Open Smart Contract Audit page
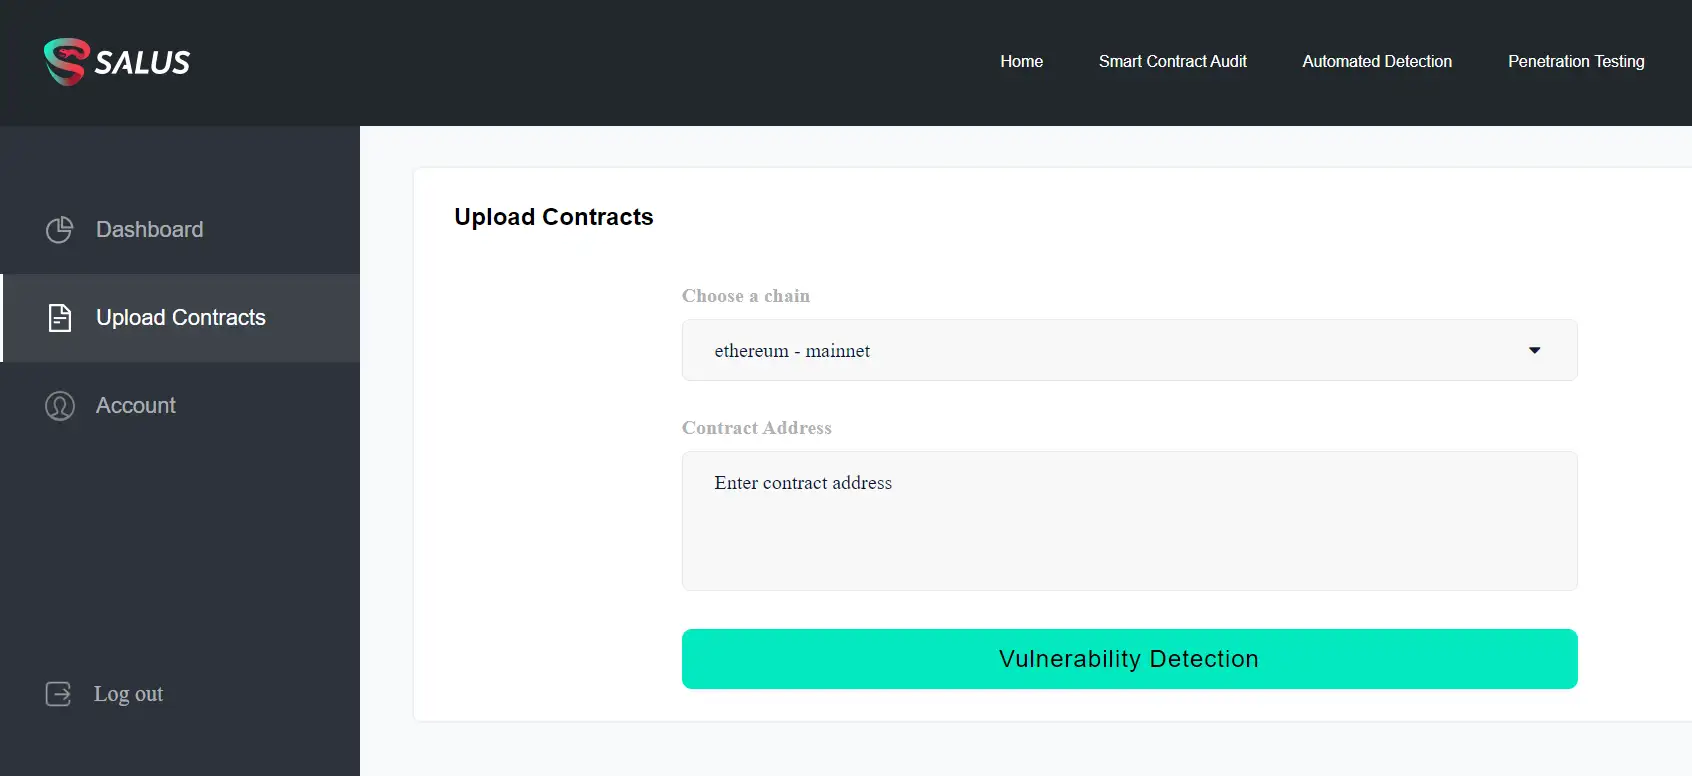Screen dimensions: 1692x776 [x=1172, y=62]
